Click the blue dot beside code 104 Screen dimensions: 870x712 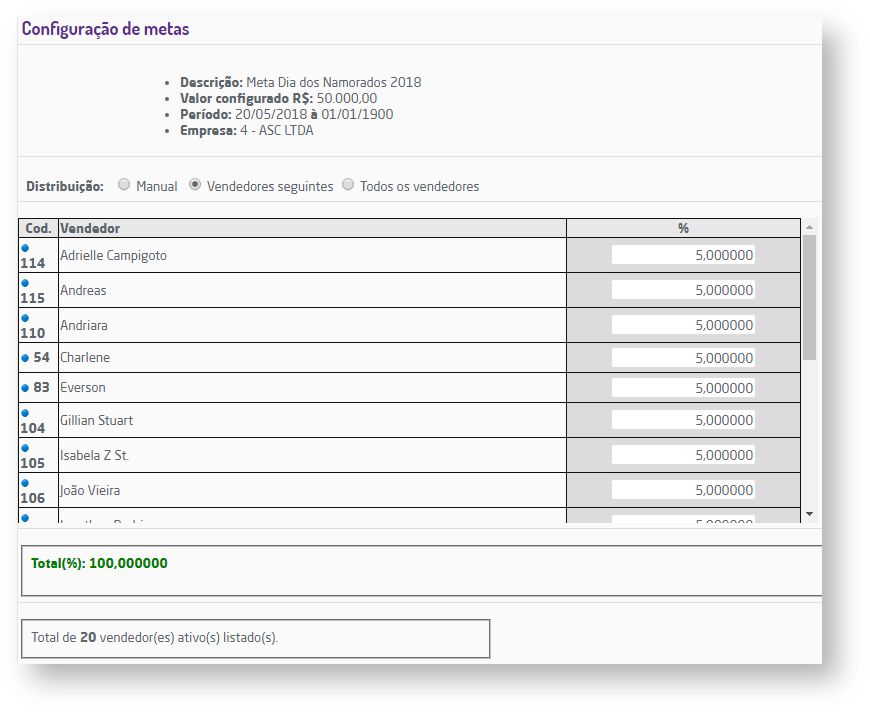[x=25, y=413]
